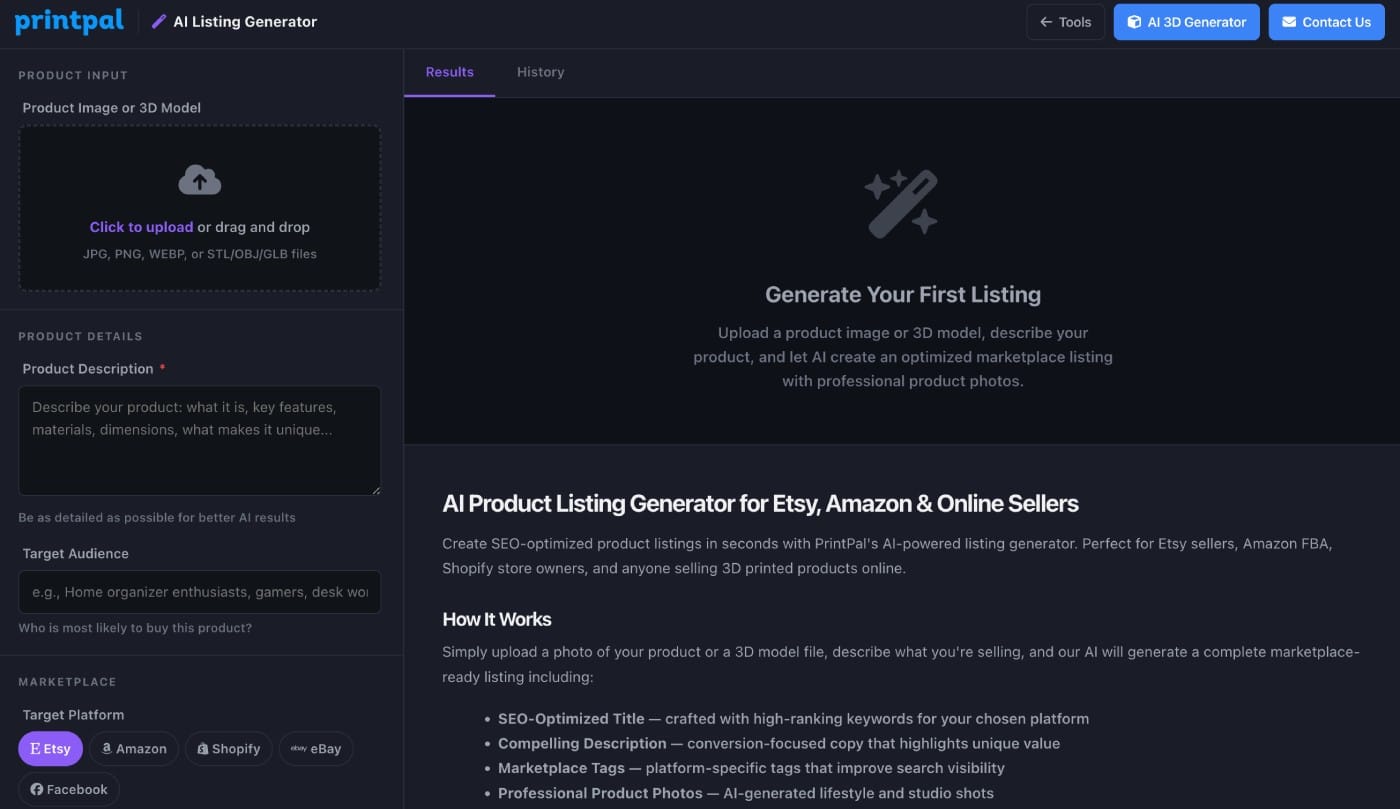The width and height of the screenshot is (1400, 809).
Task: Select Etsy as target platform
Action: pos(50,749)
